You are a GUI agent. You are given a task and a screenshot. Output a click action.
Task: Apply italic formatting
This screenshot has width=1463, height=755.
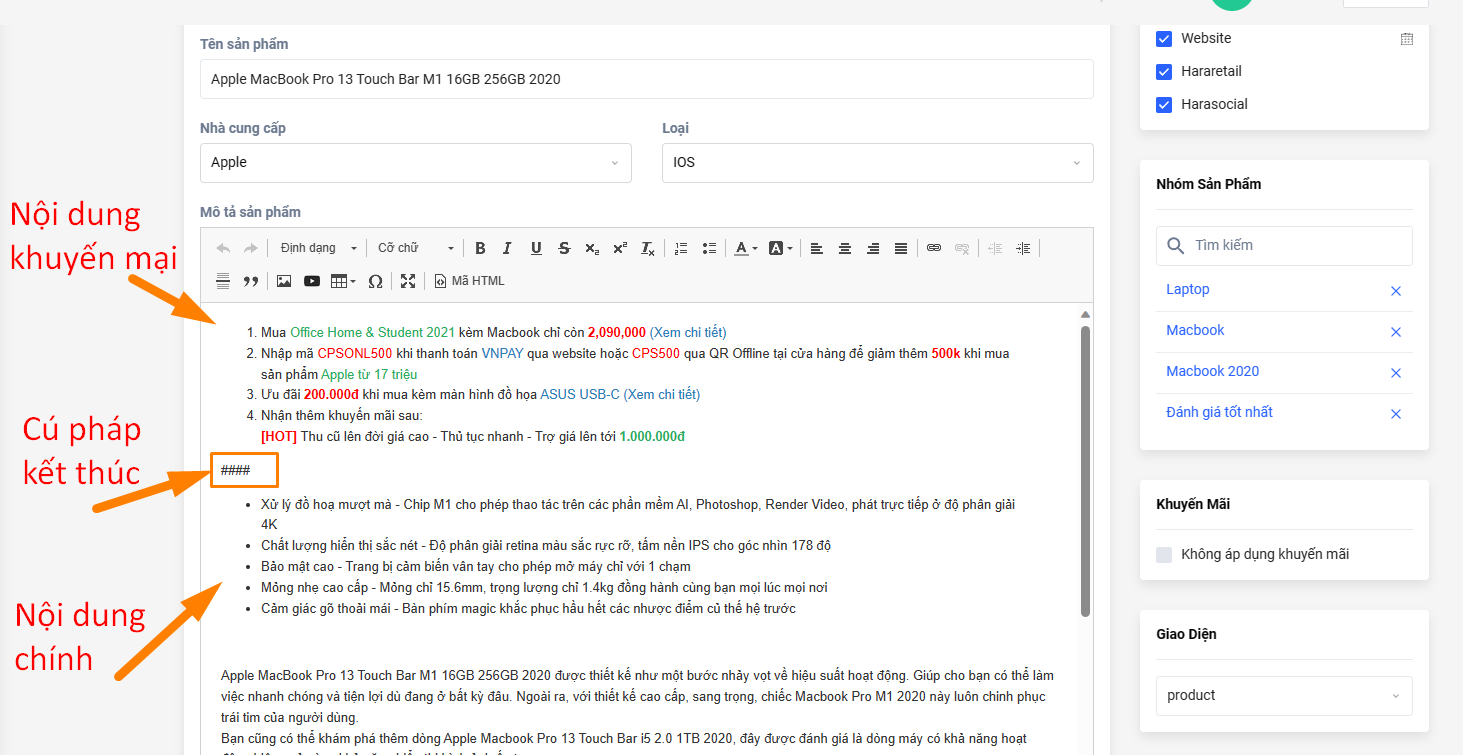508,248
